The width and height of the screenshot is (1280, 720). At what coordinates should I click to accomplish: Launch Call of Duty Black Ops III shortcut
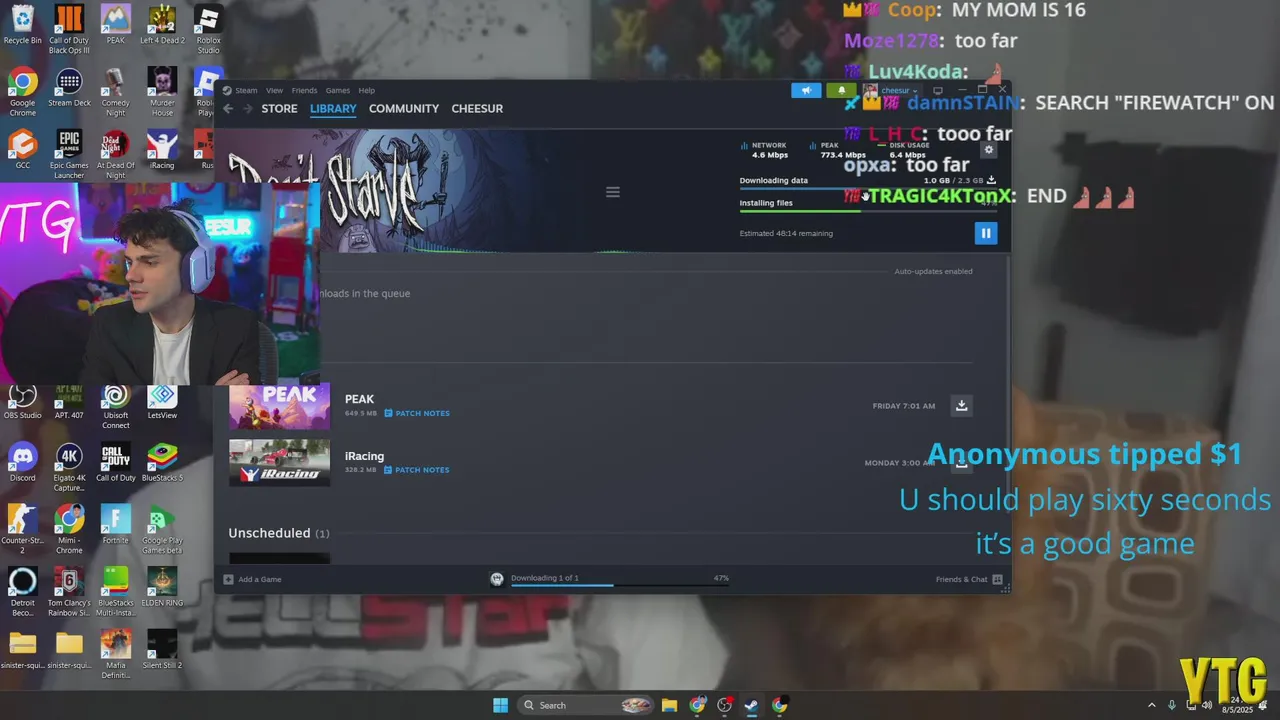tap(69, 29)
